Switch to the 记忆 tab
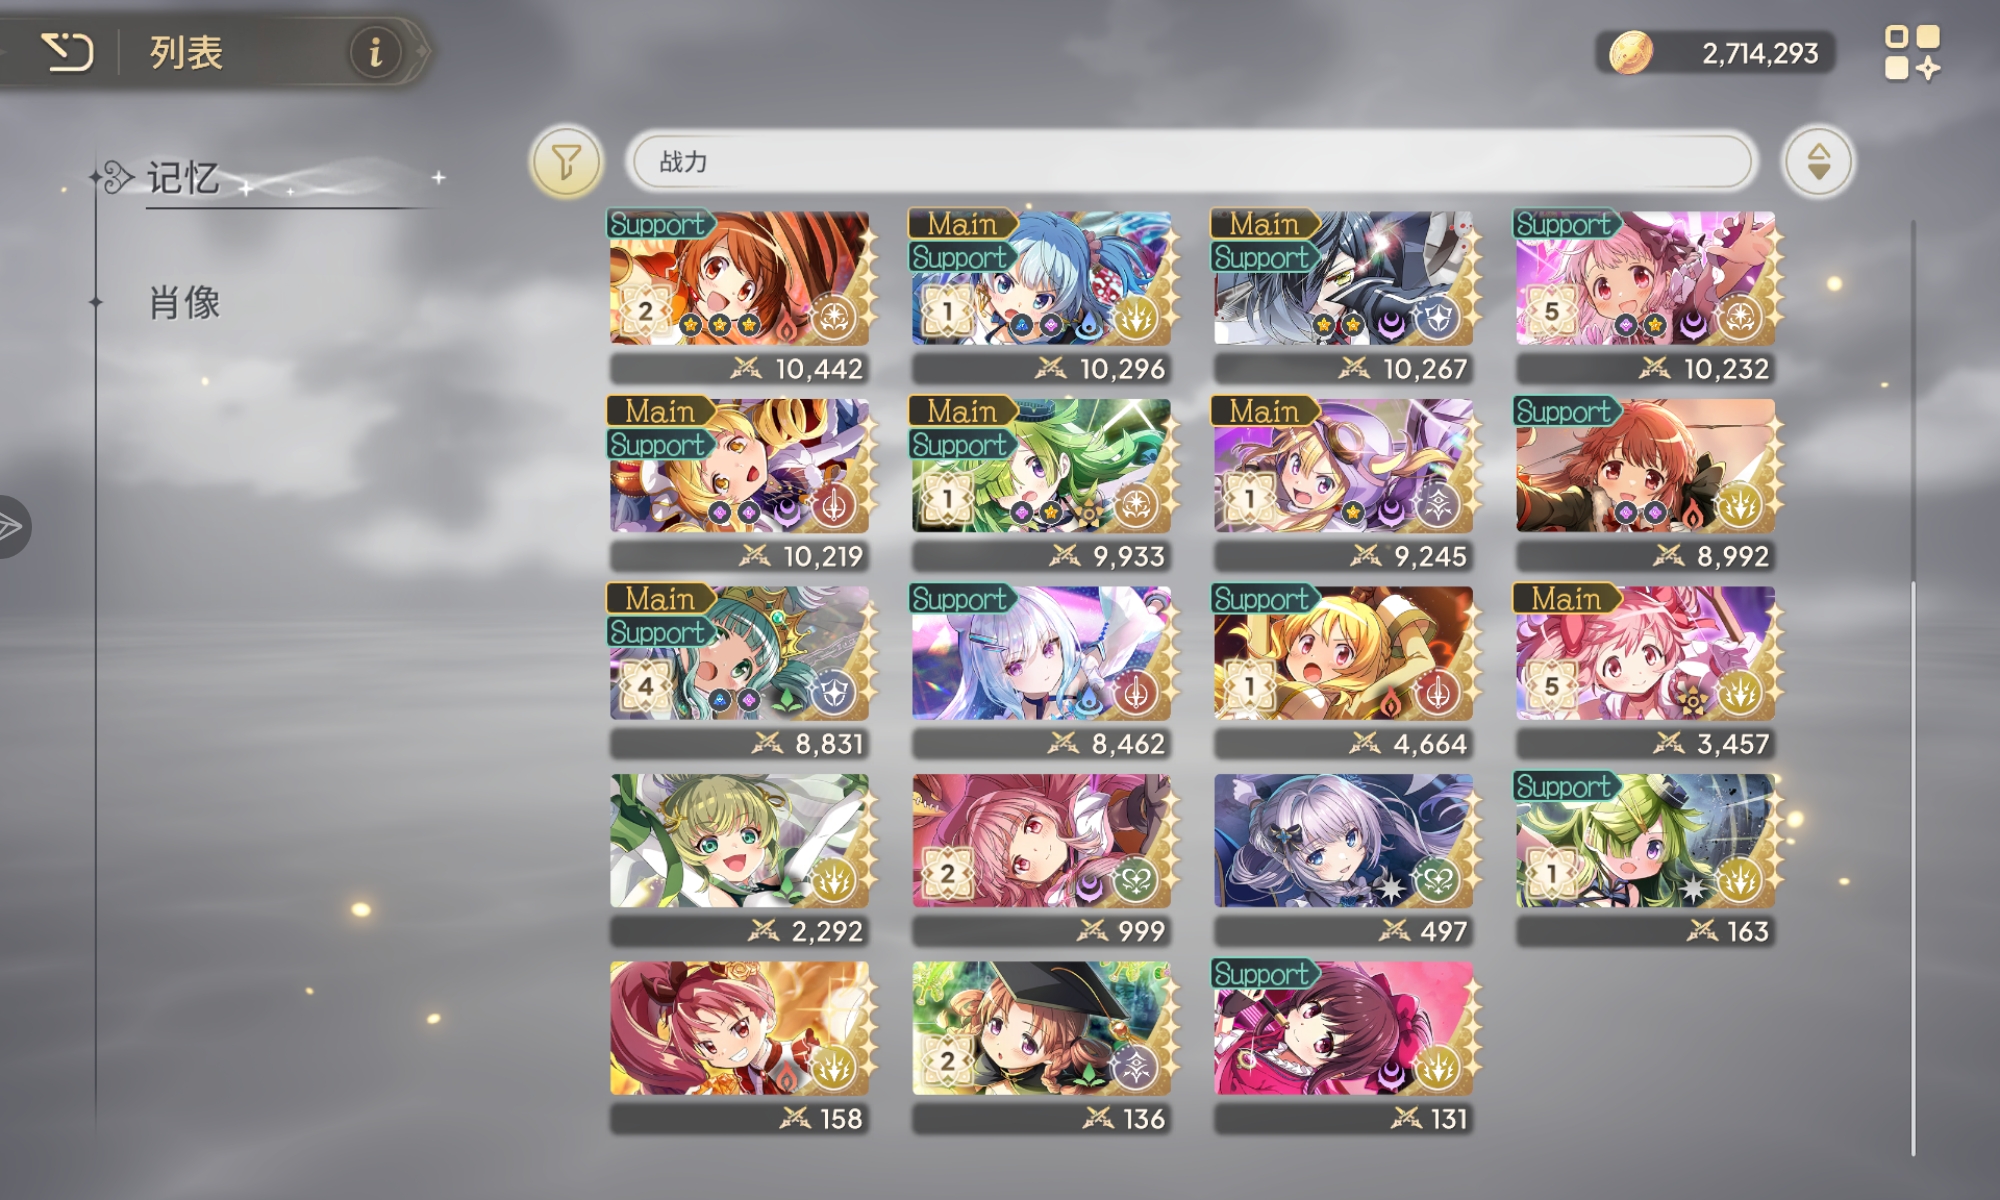This screenshot has width=2000, height=1200. (x=183, y=178)
